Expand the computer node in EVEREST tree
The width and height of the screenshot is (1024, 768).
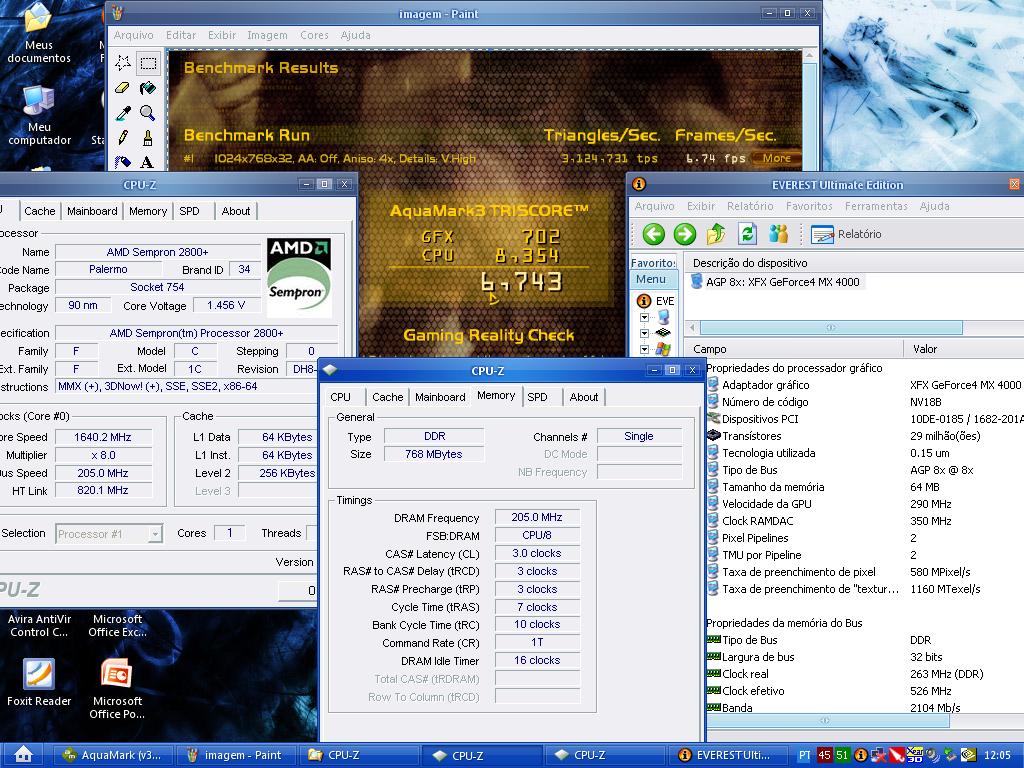tap(645, 318)
